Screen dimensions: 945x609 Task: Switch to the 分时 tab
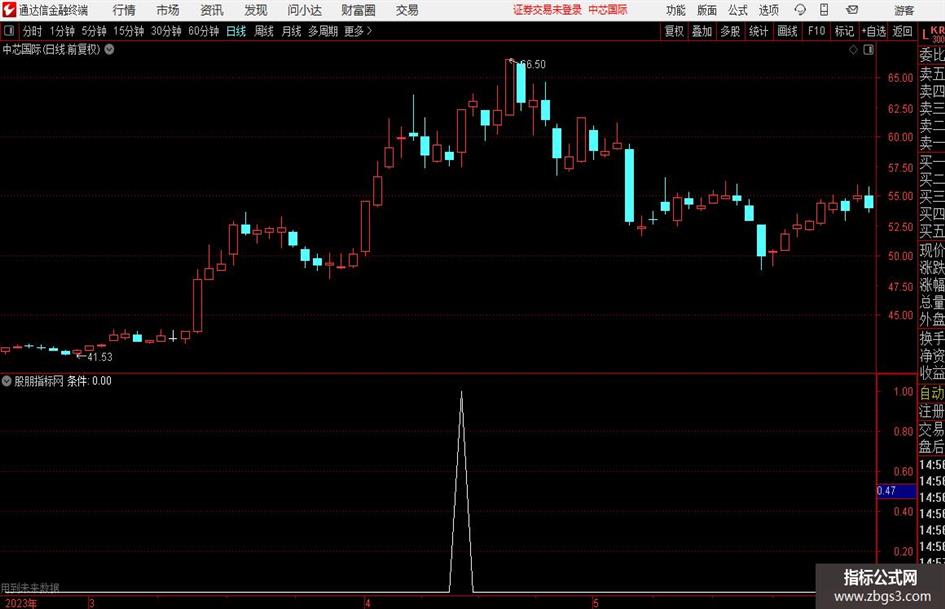pyautogui.click(x=32, y=31)
